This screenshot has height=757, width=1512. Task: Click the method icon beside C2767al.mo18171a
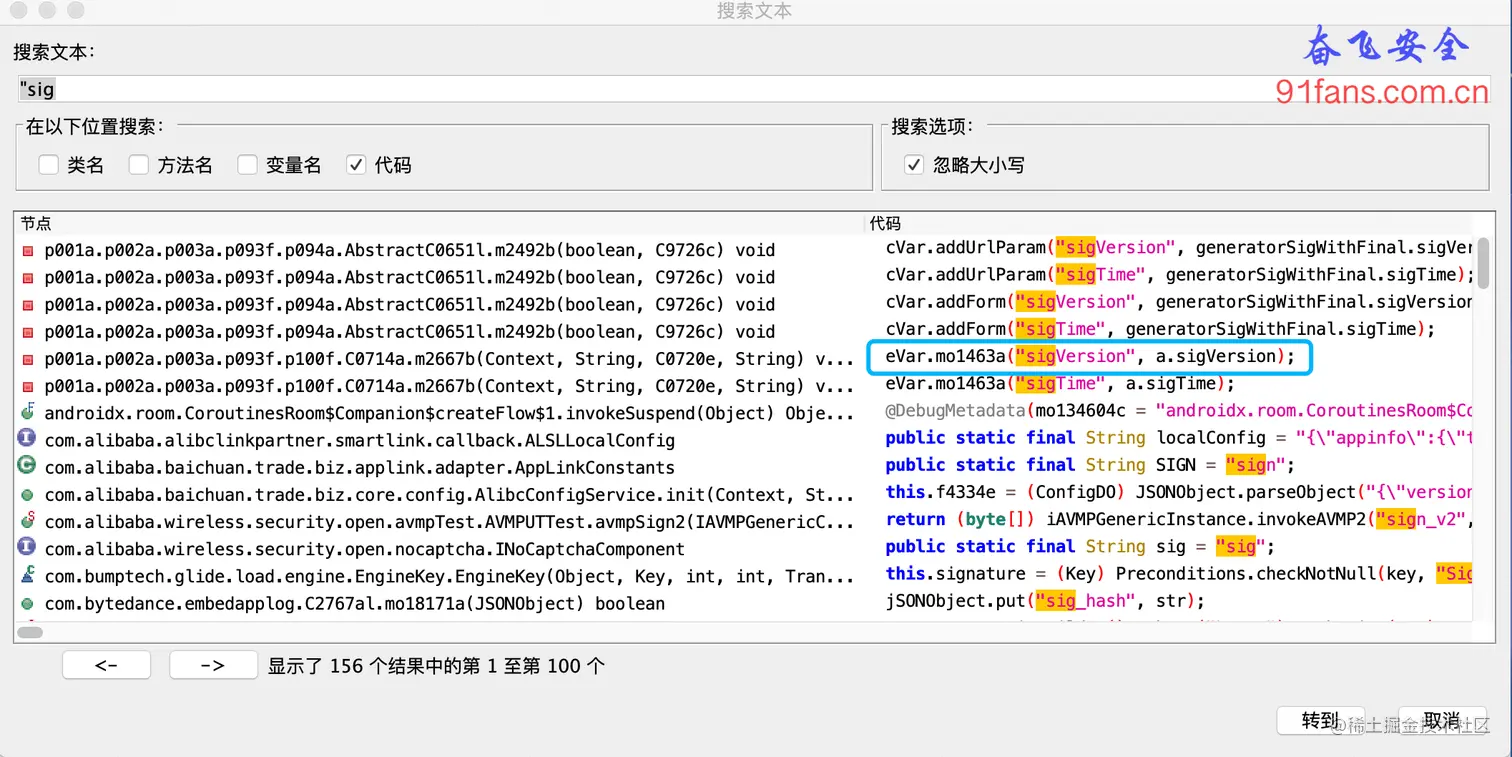point(27,604)
